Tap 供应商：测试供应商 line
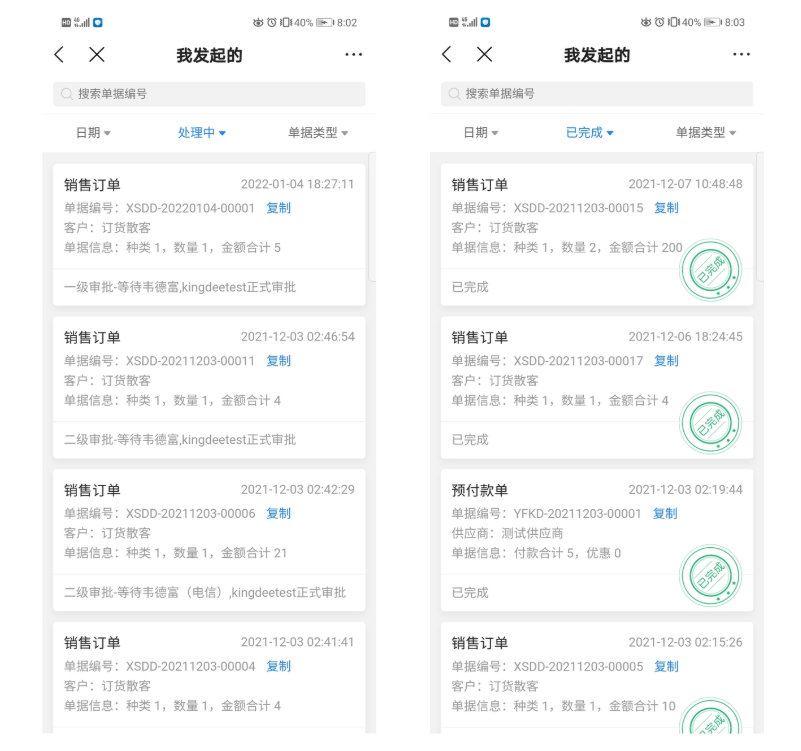The width and height of the screenshot is (801, 751). click(507, 533)
